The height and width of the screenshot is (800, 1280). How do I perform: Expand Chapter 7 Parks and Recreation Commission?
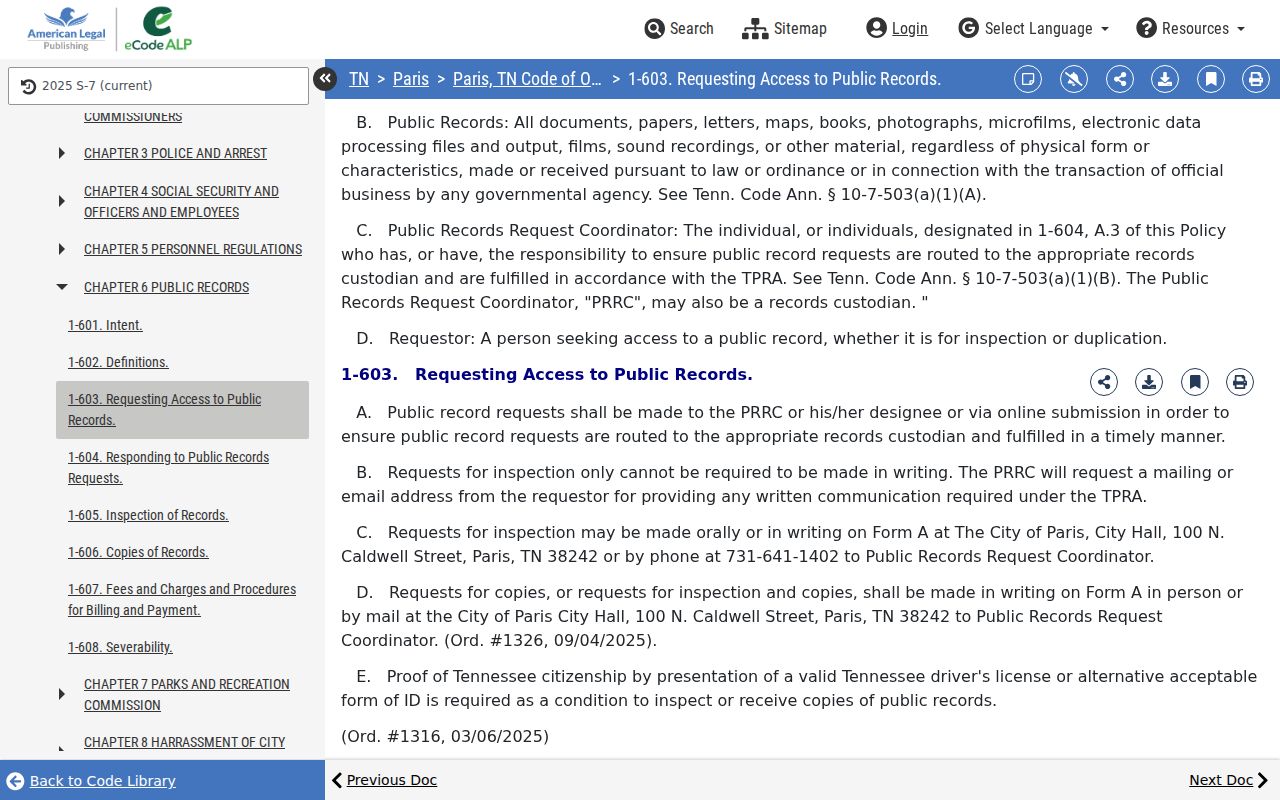tap(62, 694)
